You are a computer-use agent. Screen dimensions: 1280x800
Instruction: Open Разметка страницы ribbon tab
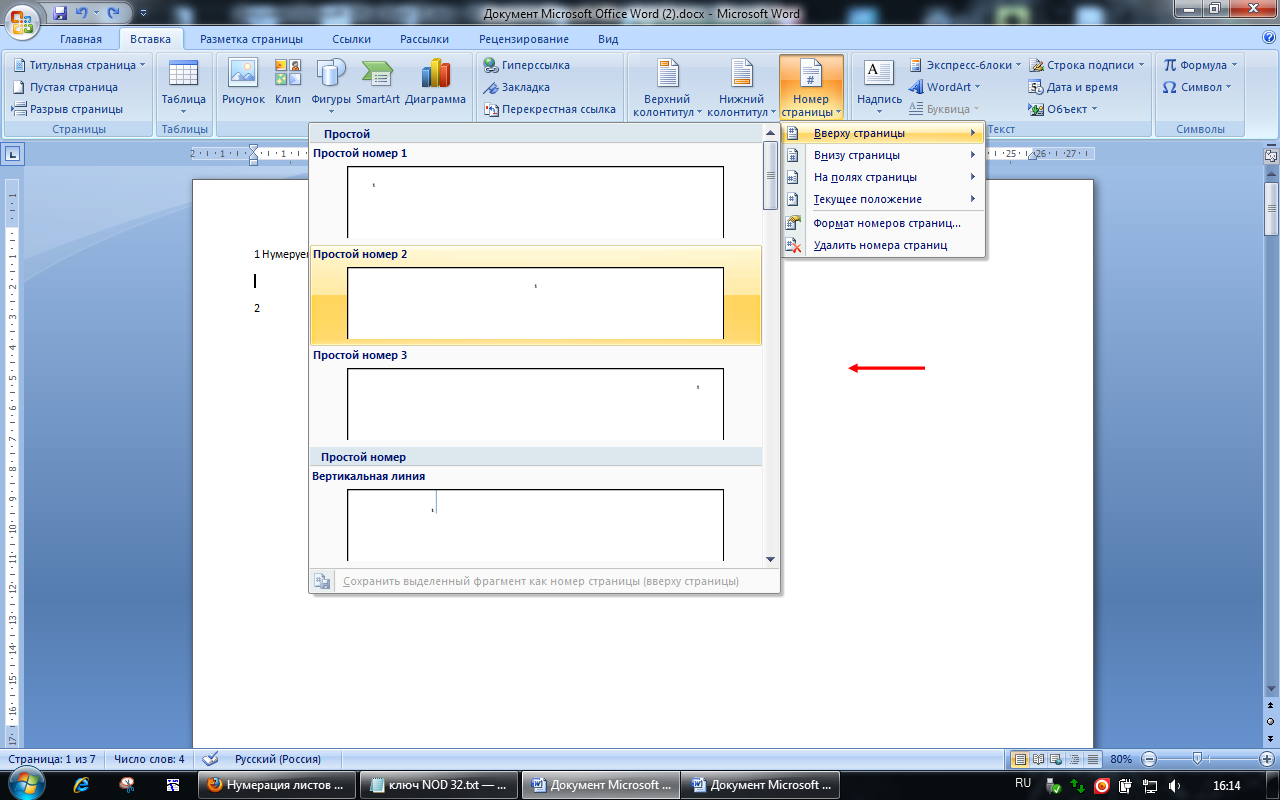tap(251, 39)
